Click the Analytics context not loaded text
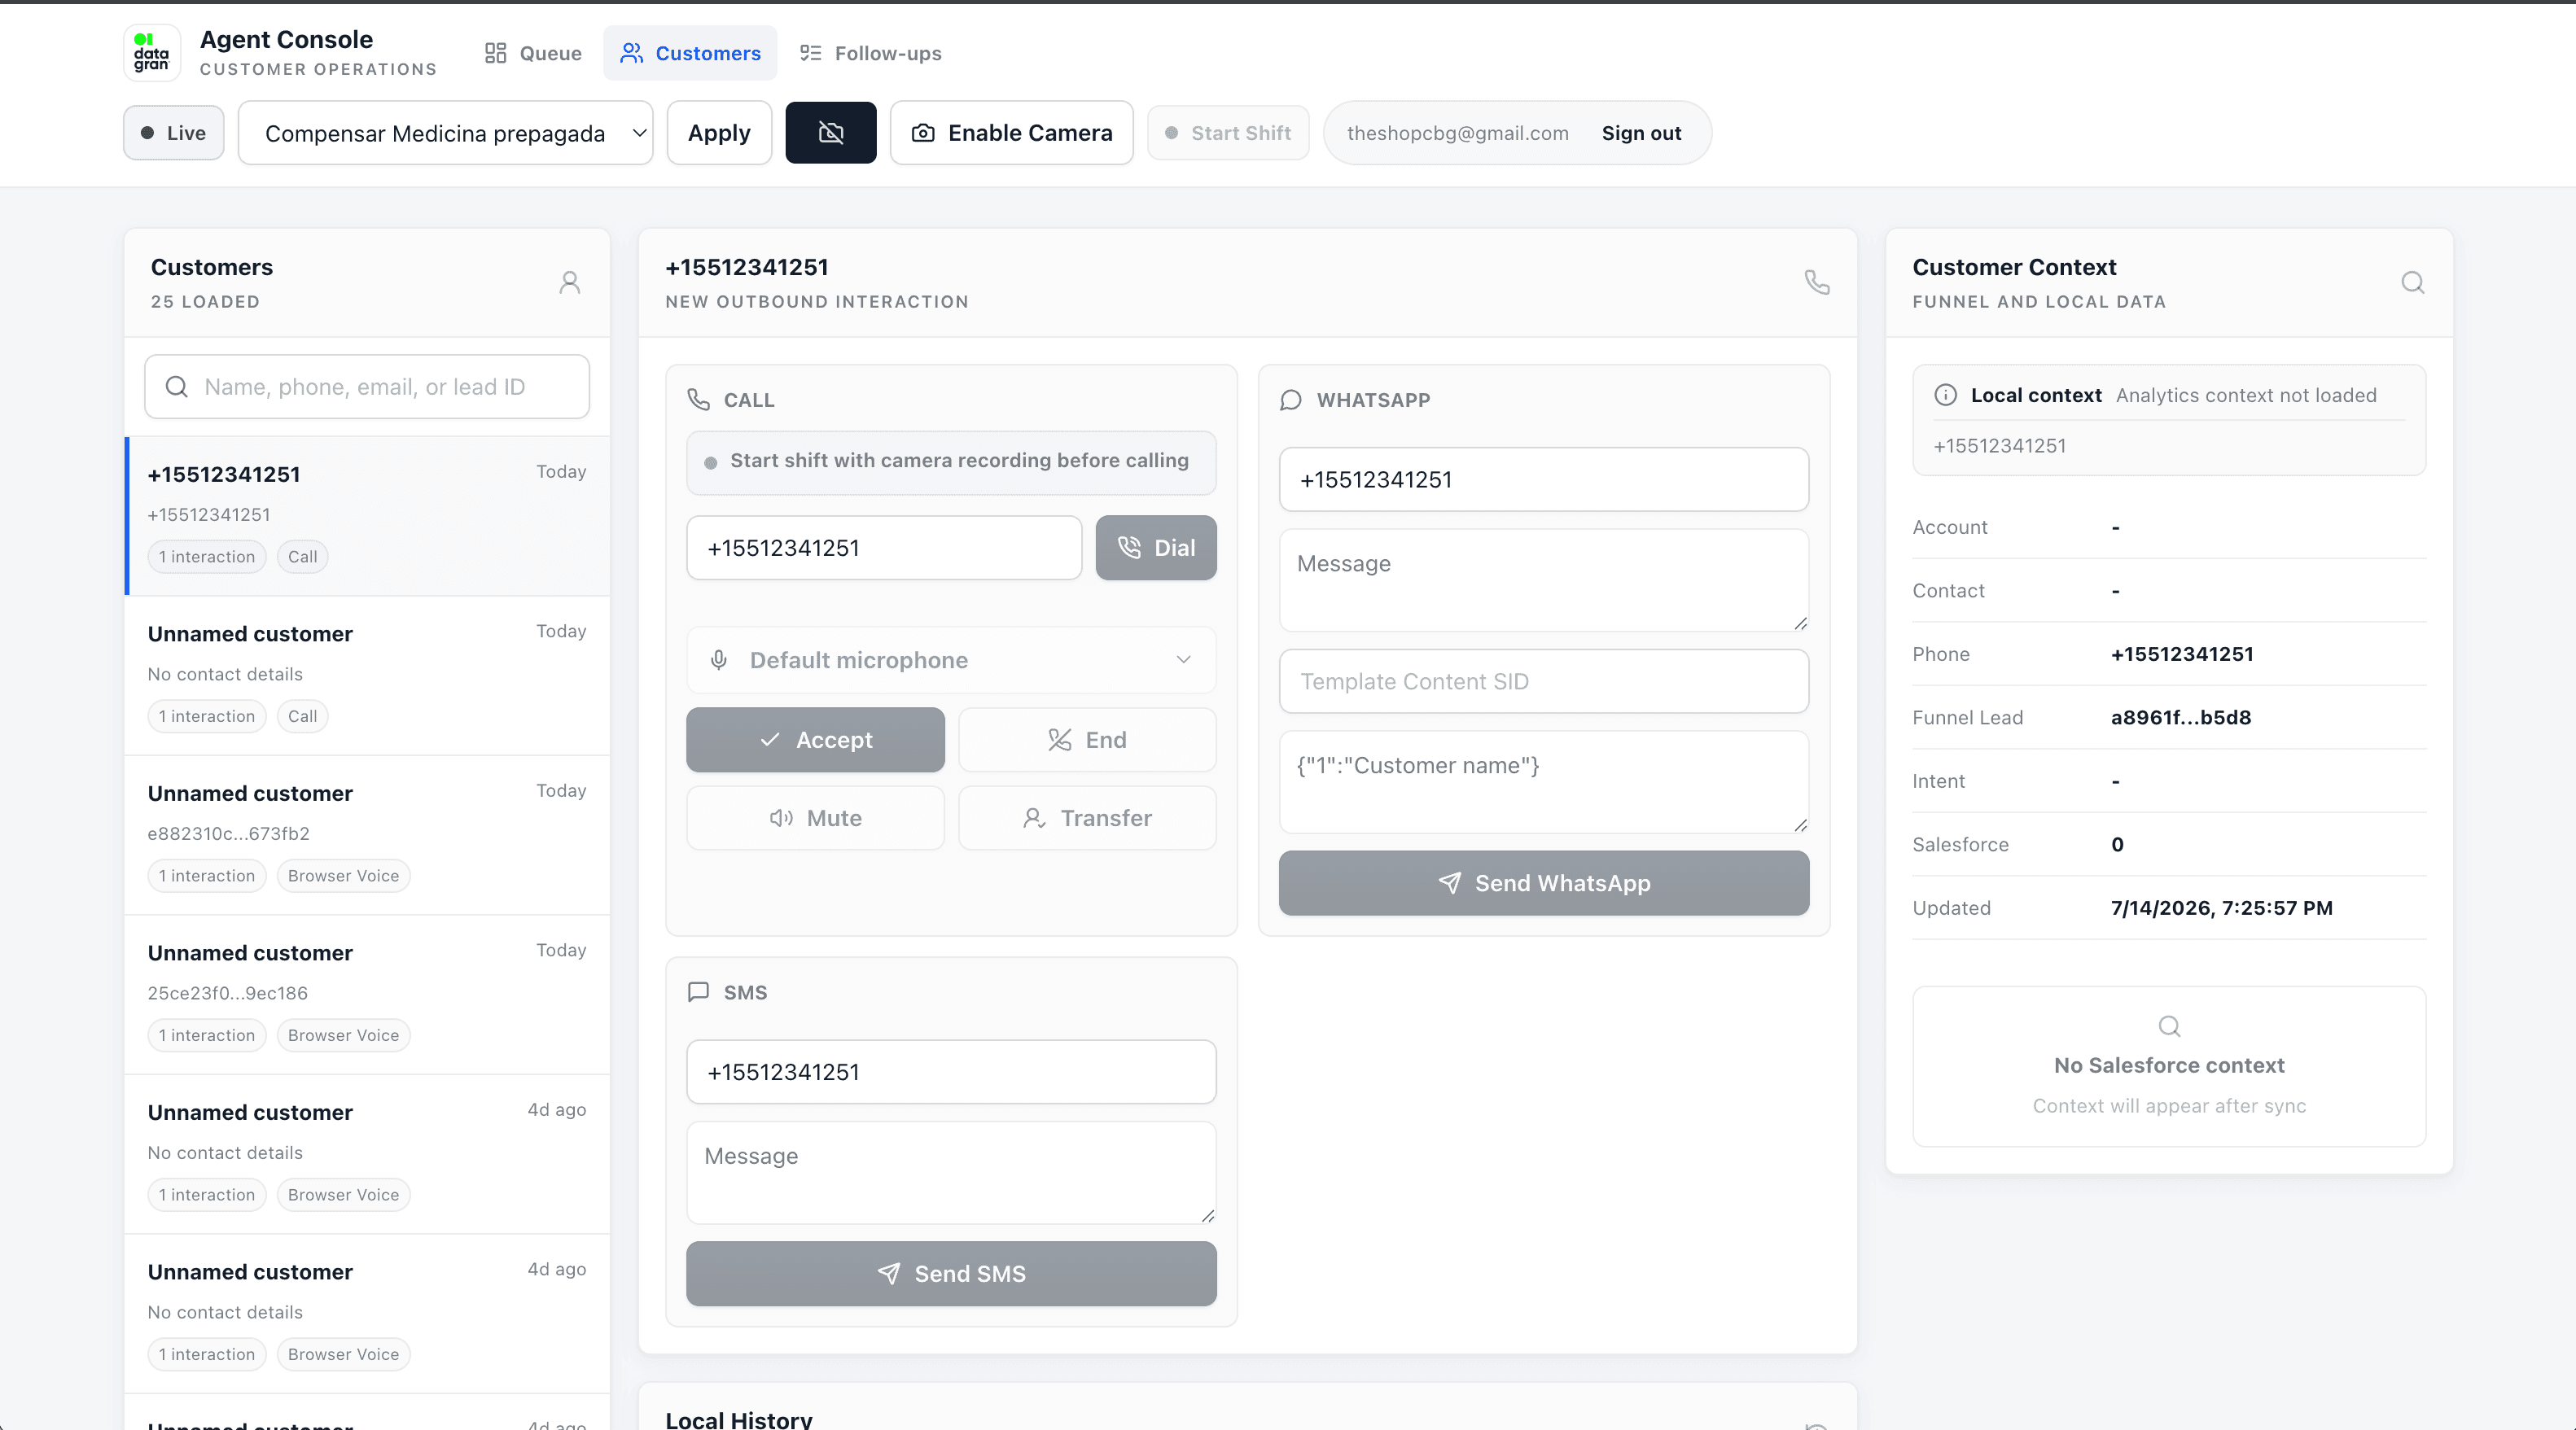 click(x=2246, y=395)
